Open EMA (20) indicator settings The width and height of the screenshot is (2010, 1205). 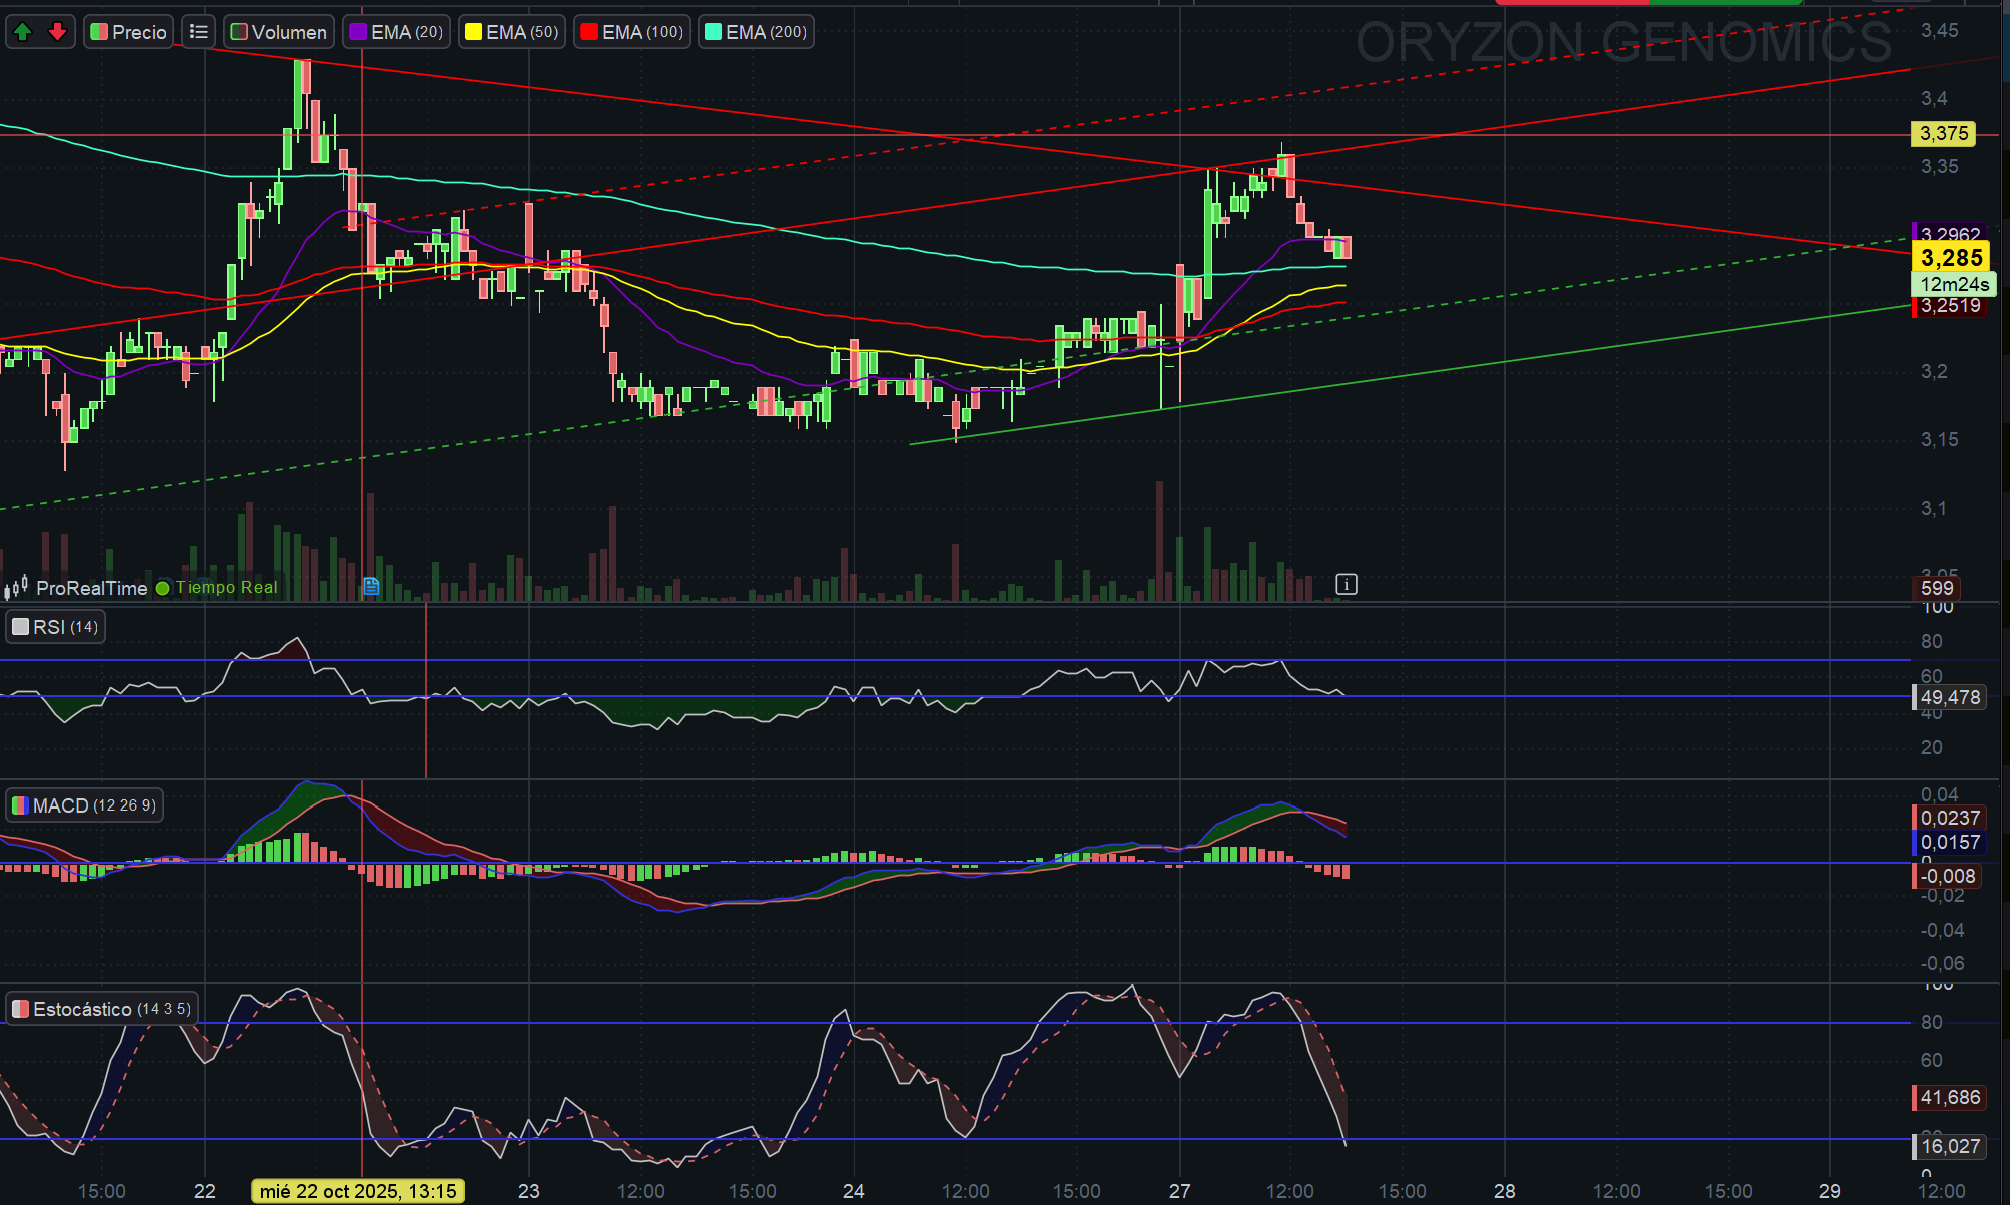click(396, 32)
